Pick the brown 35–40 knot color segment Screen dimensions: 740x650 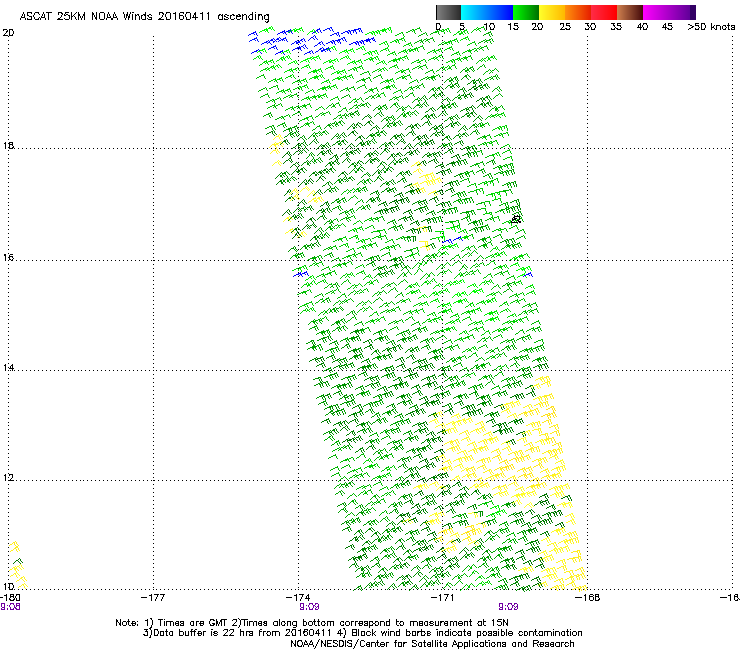pos(630,12)
